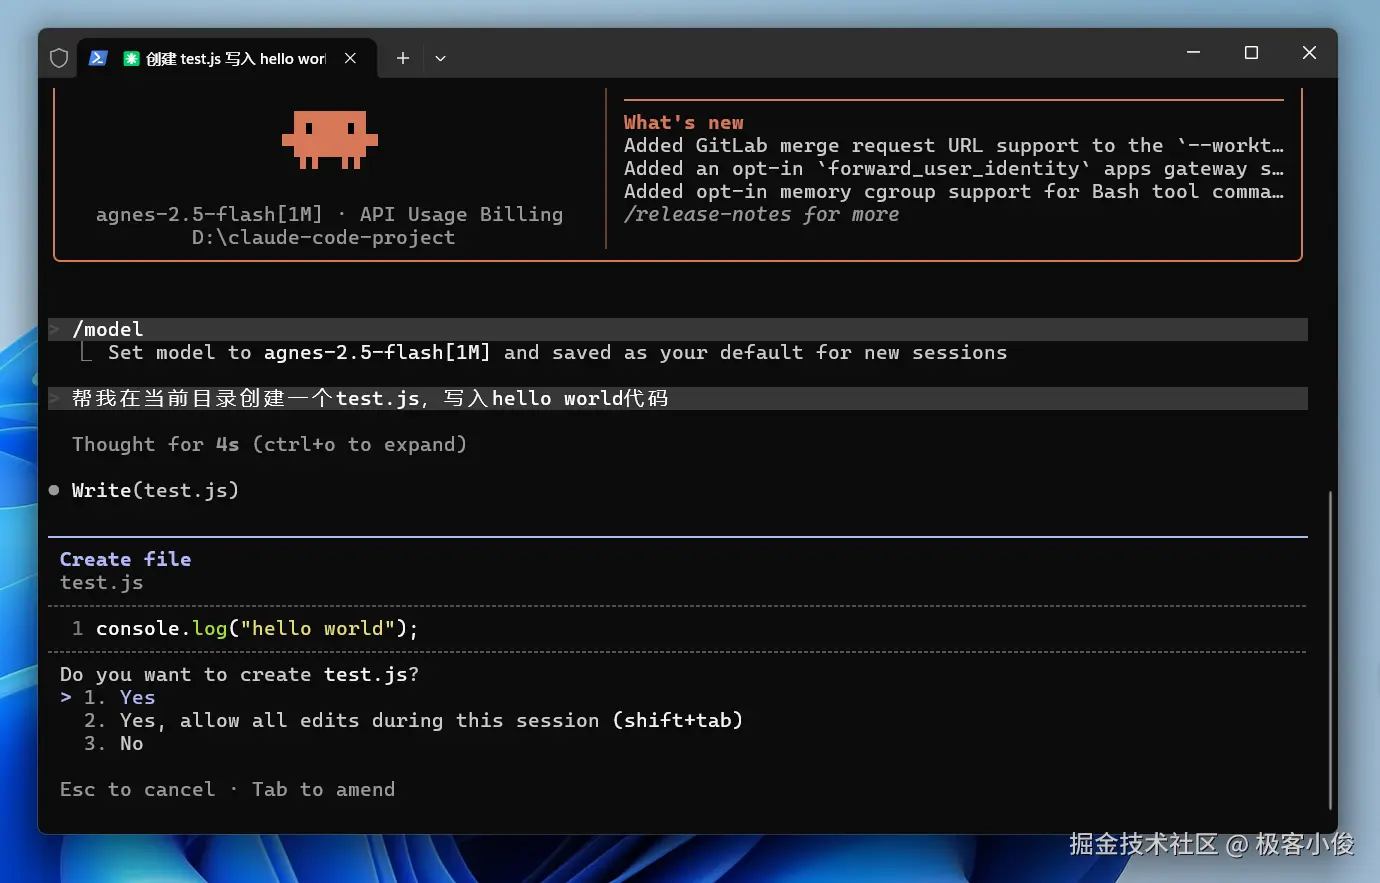This screenshot has width=1380, height=883.
Task: Click the Create file heading
Action: coord(125,559)
